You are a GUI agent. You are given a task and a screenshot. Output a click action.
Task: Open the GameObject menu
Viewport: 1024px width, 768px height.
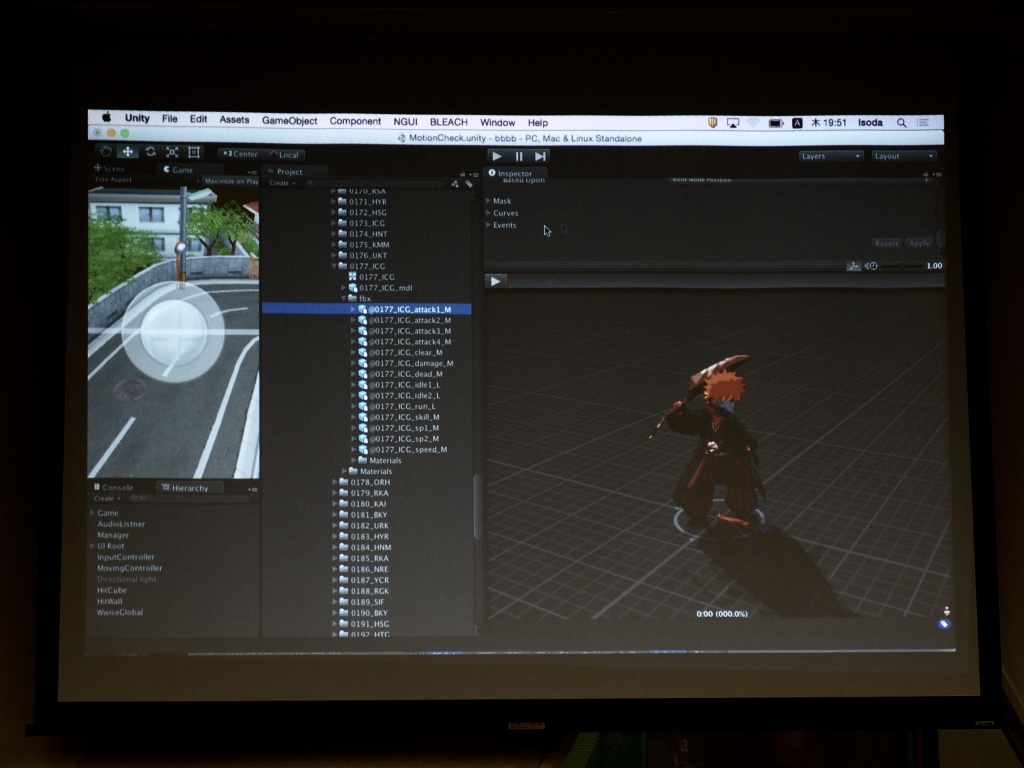[289, 121]
